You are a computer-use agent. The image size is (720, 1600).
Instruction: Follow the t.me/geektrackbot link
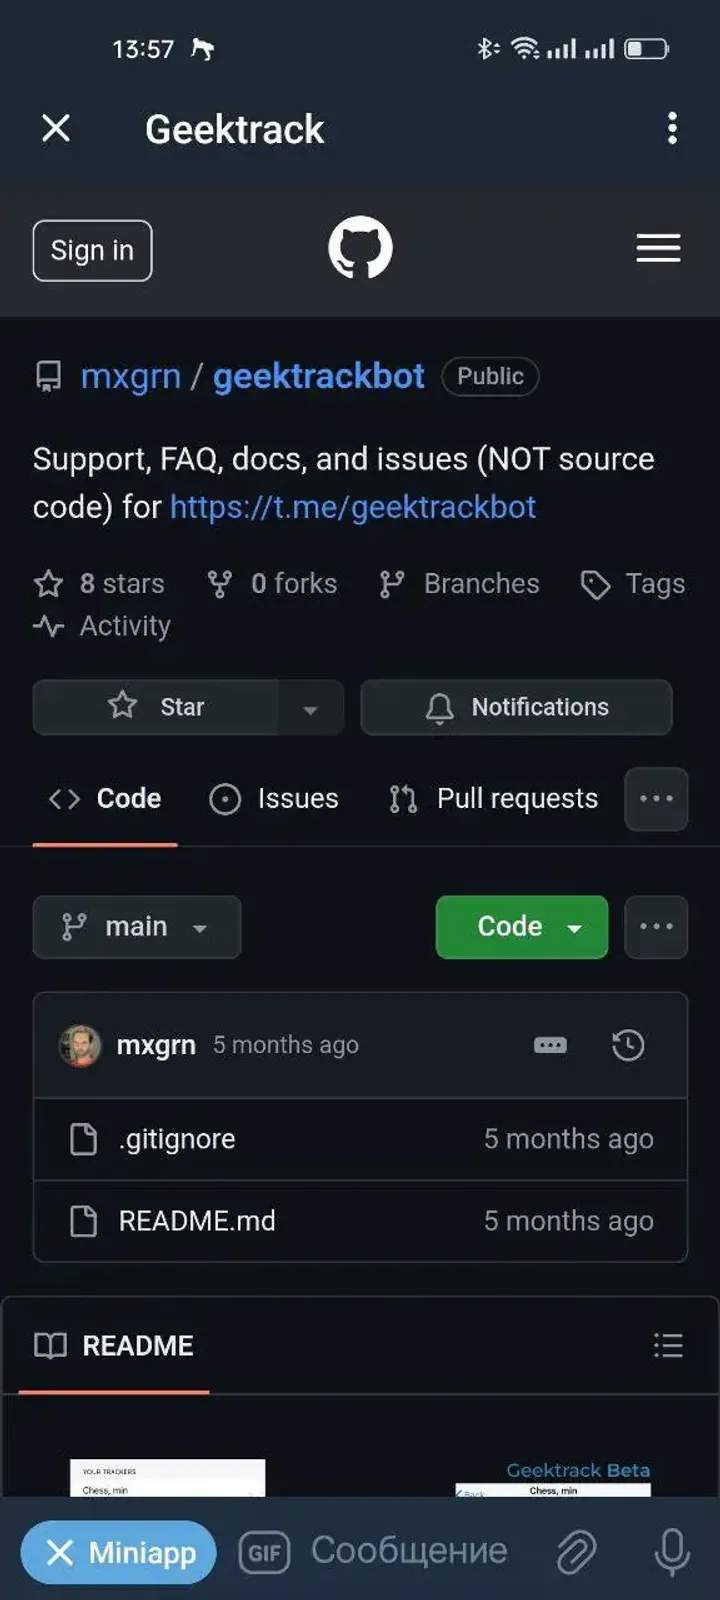click(352, 507)
